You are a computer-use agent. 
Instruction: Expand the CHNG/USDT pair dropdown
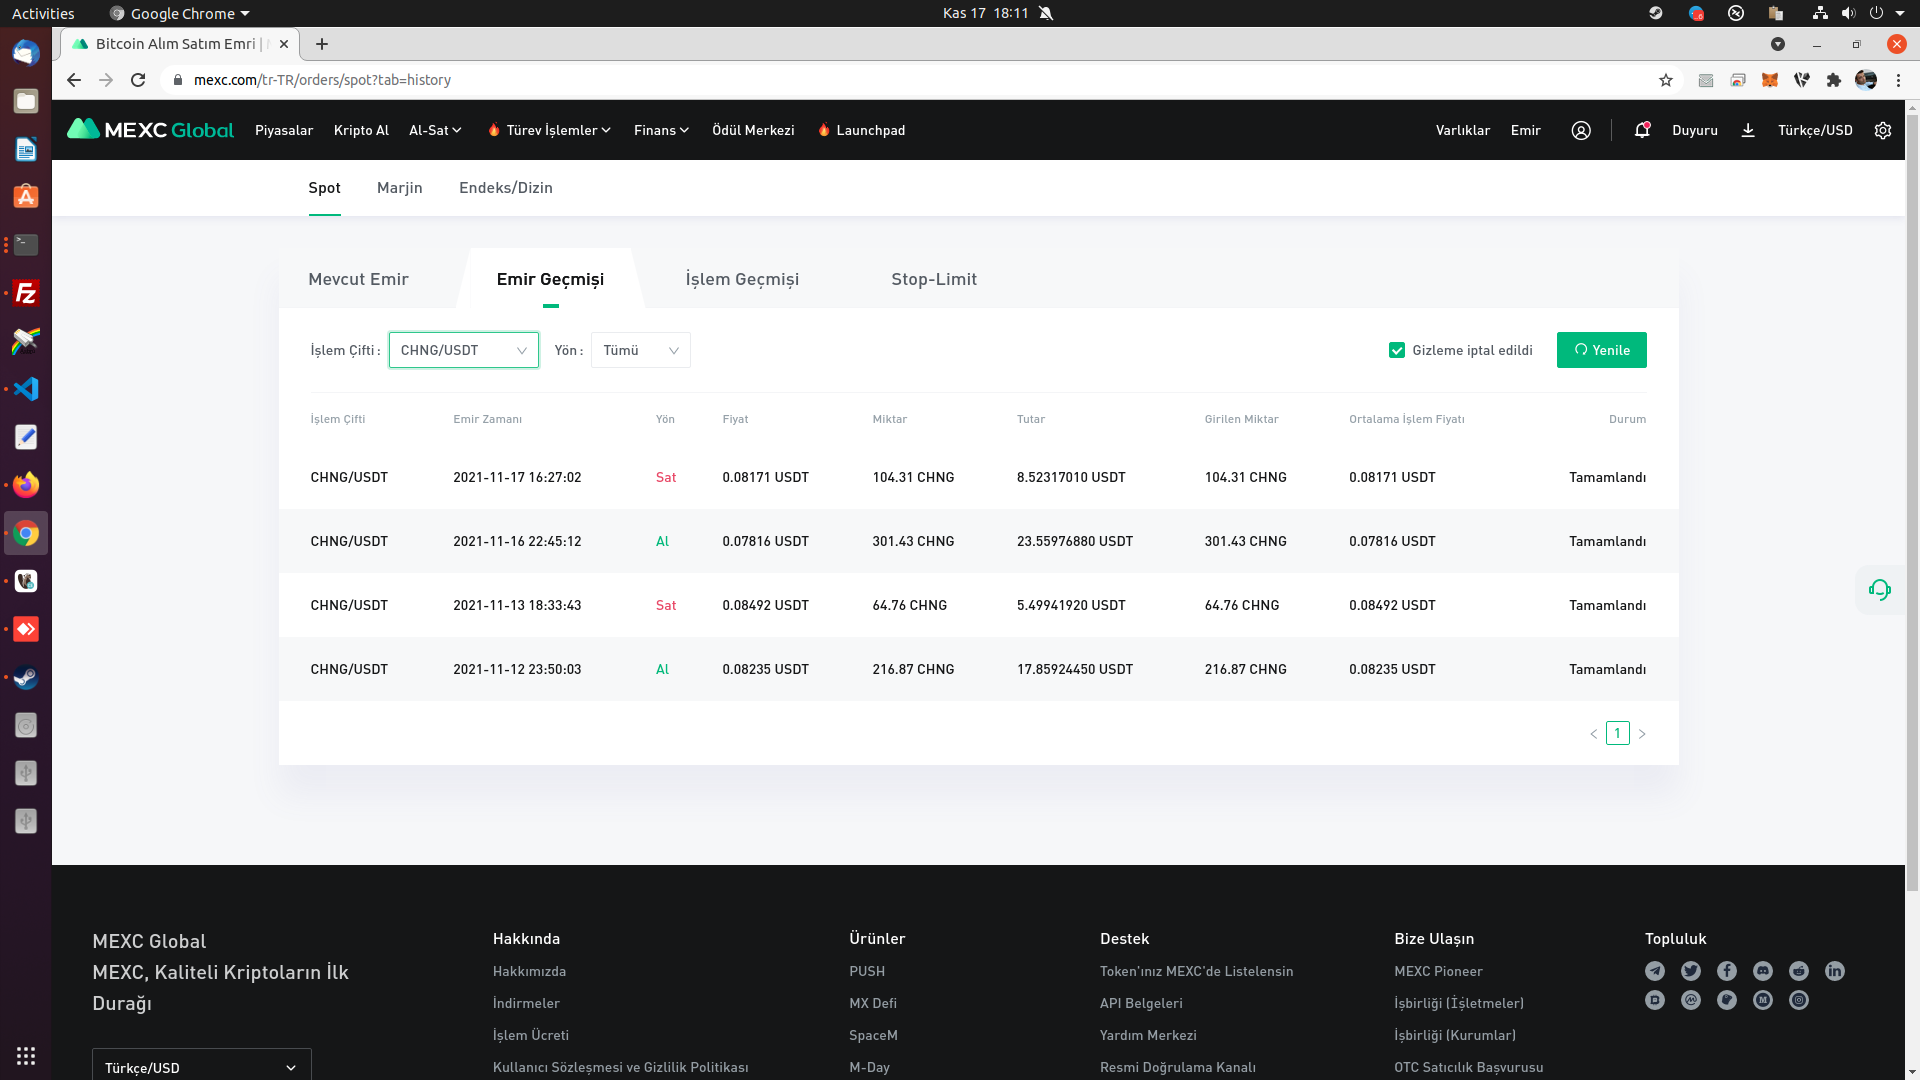[x=463, y=350]
